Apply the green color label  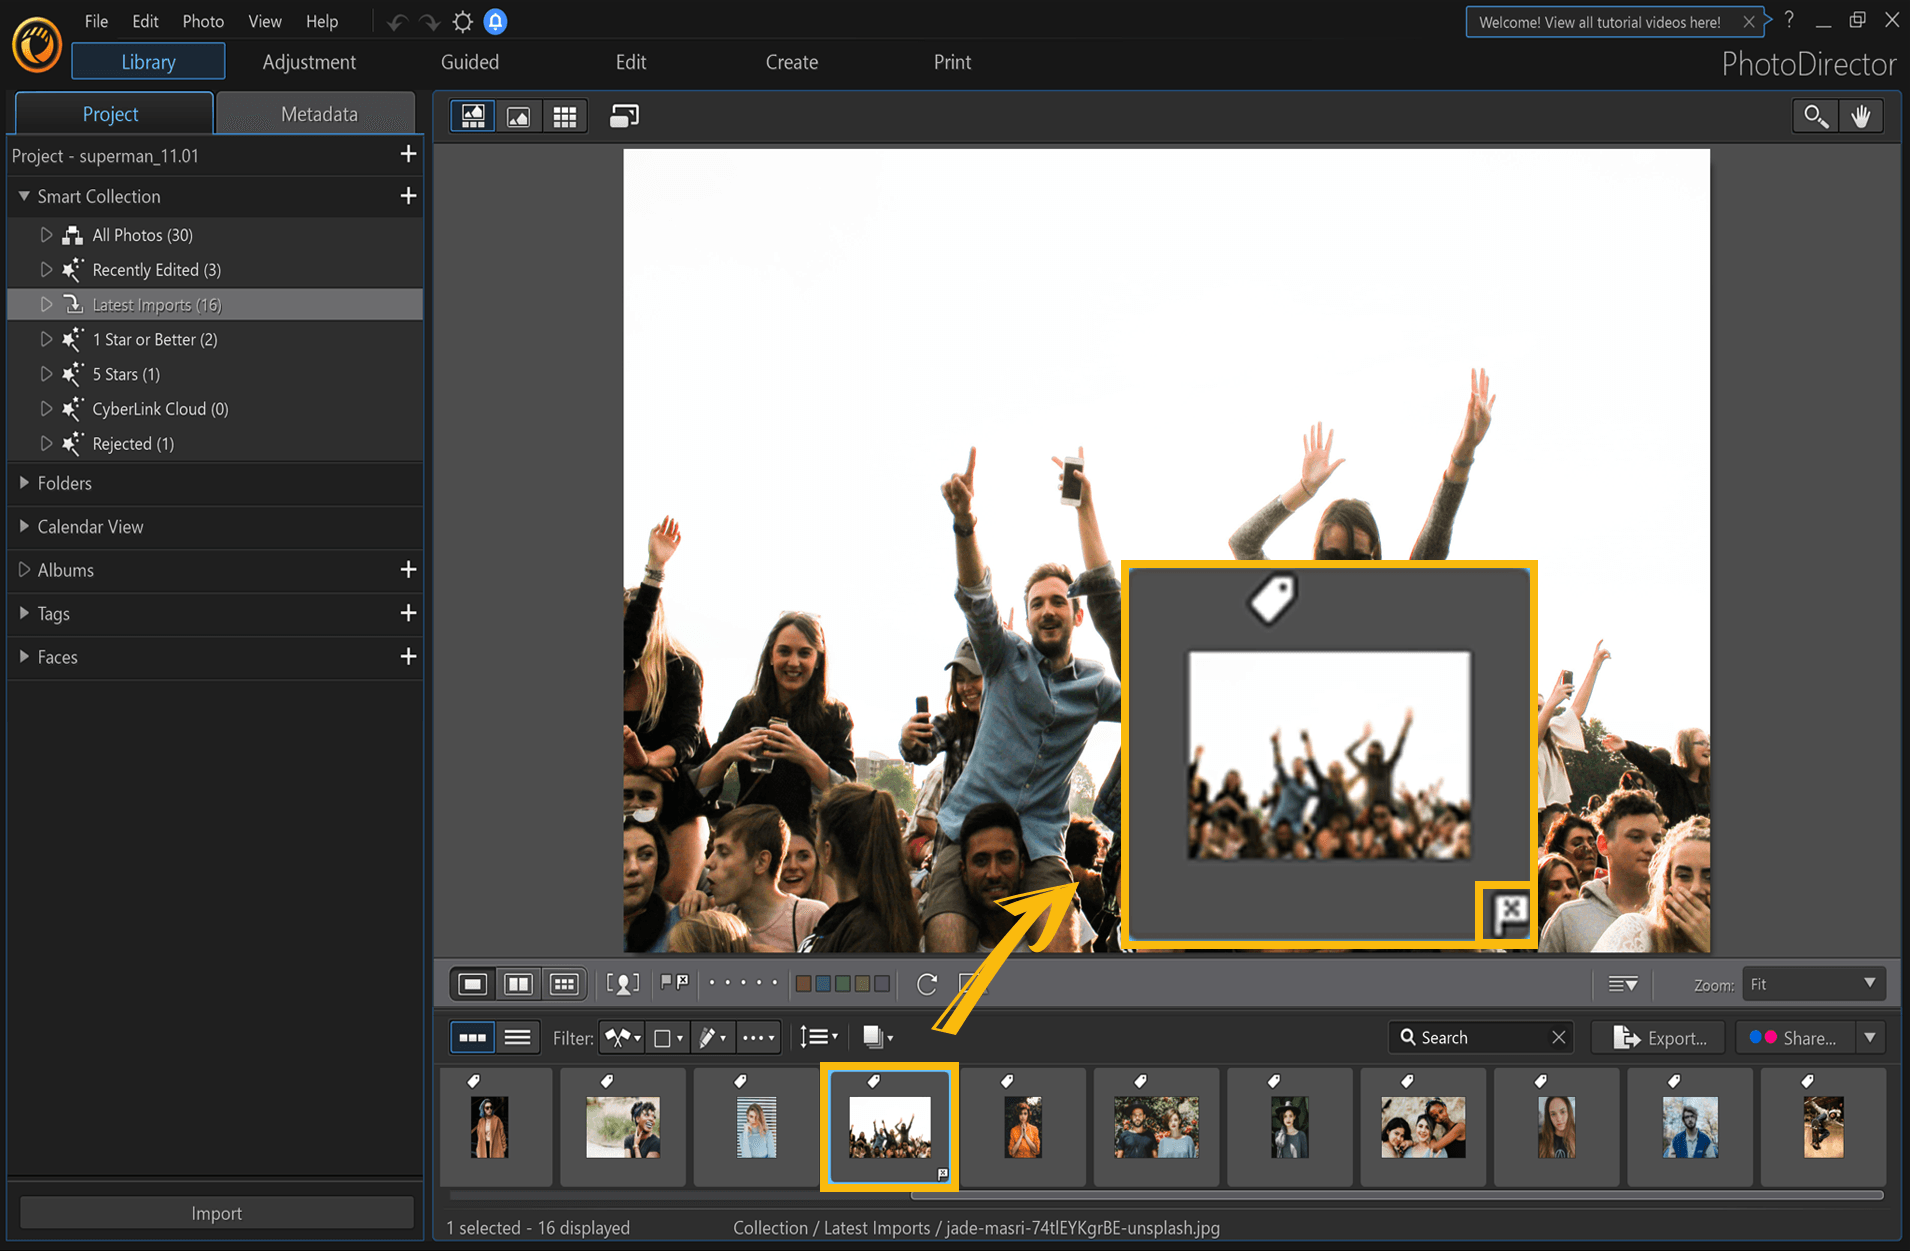(x=841, y=983)
